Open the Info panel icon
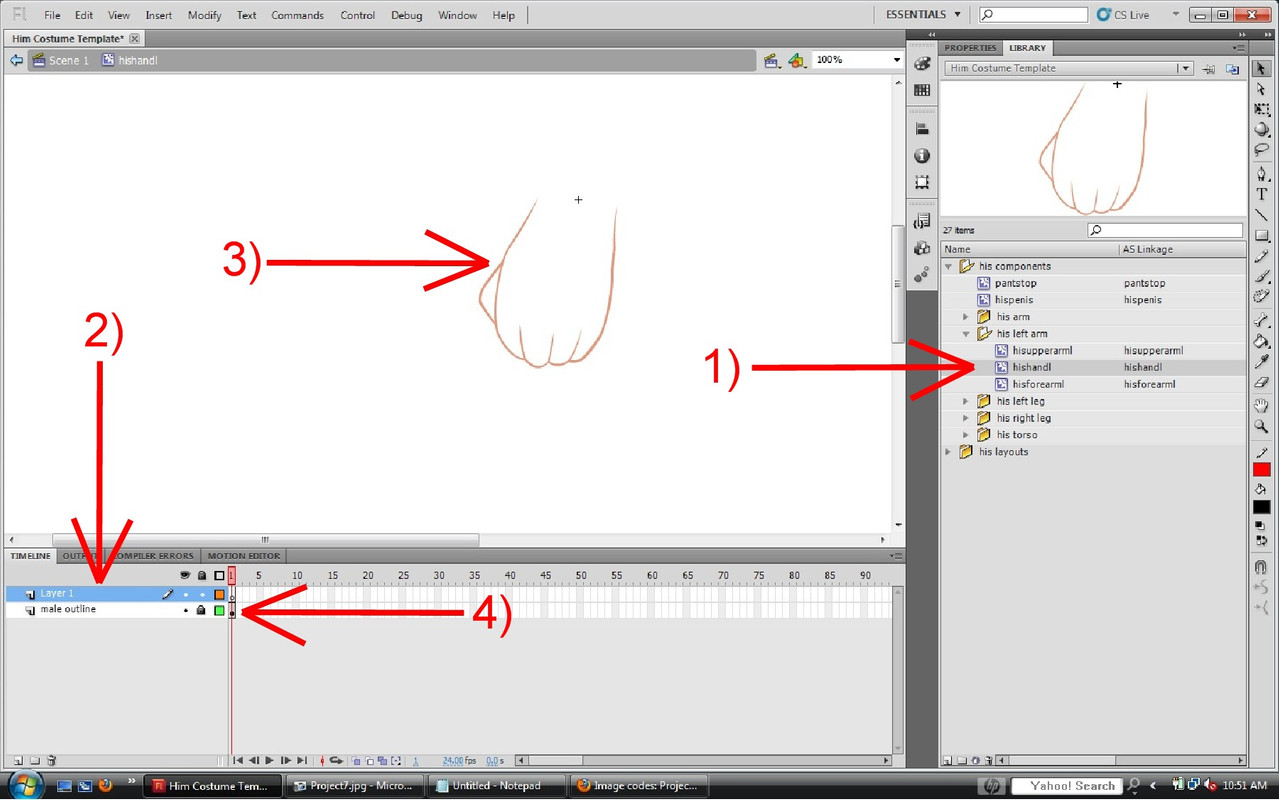 [922, 156]
